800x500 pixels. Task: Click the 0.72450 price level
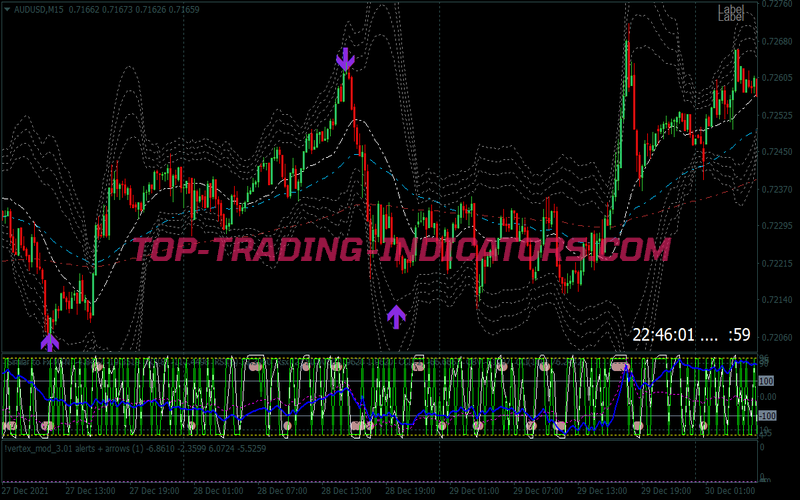[778, 152]
